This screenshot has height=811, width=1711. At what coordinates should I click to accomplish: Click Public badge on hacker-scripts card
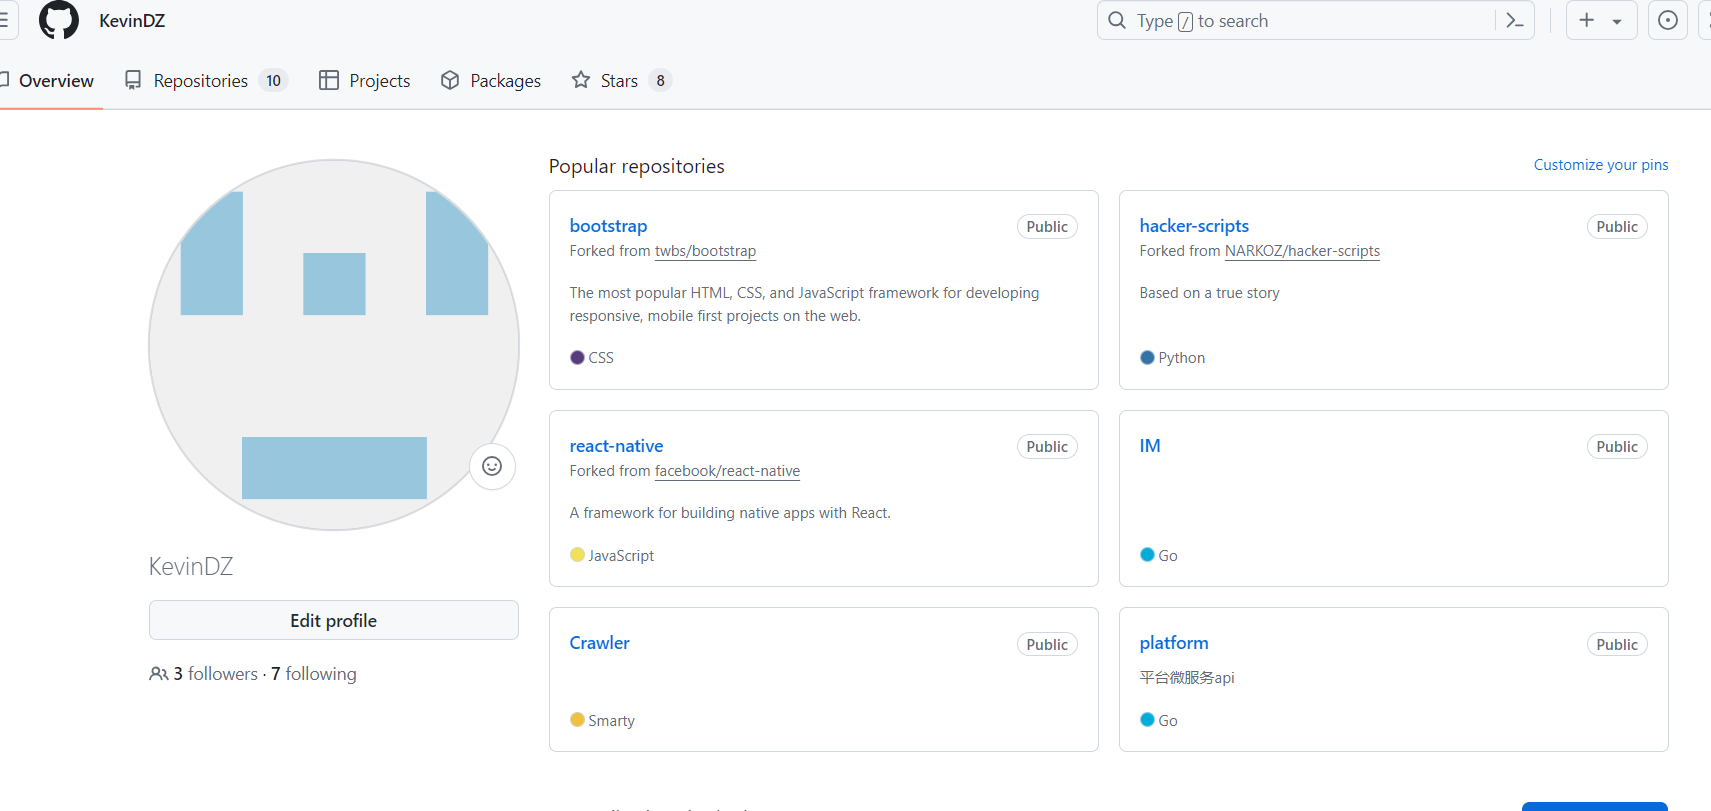click(x=1617, y=227)
